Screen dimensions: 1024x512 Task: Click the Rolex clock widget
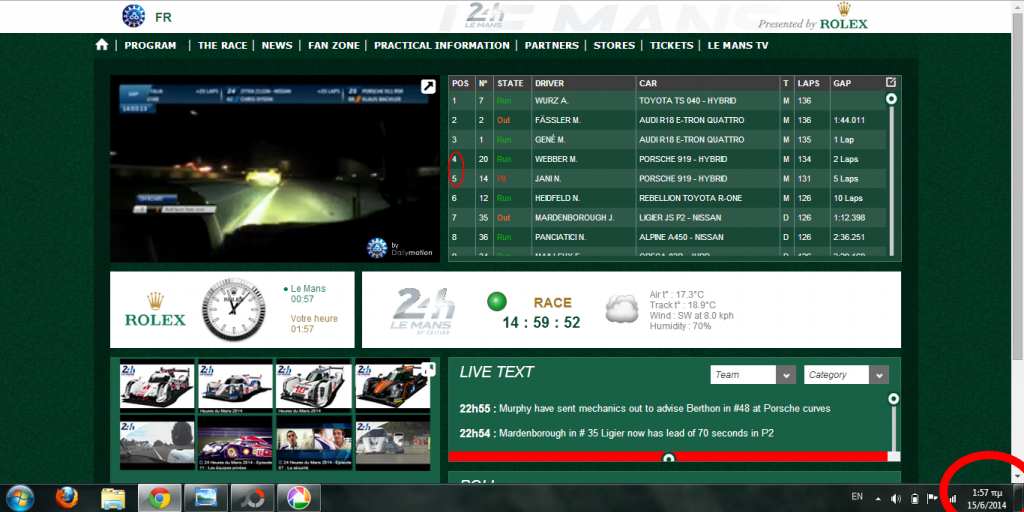tap(232, 310)
